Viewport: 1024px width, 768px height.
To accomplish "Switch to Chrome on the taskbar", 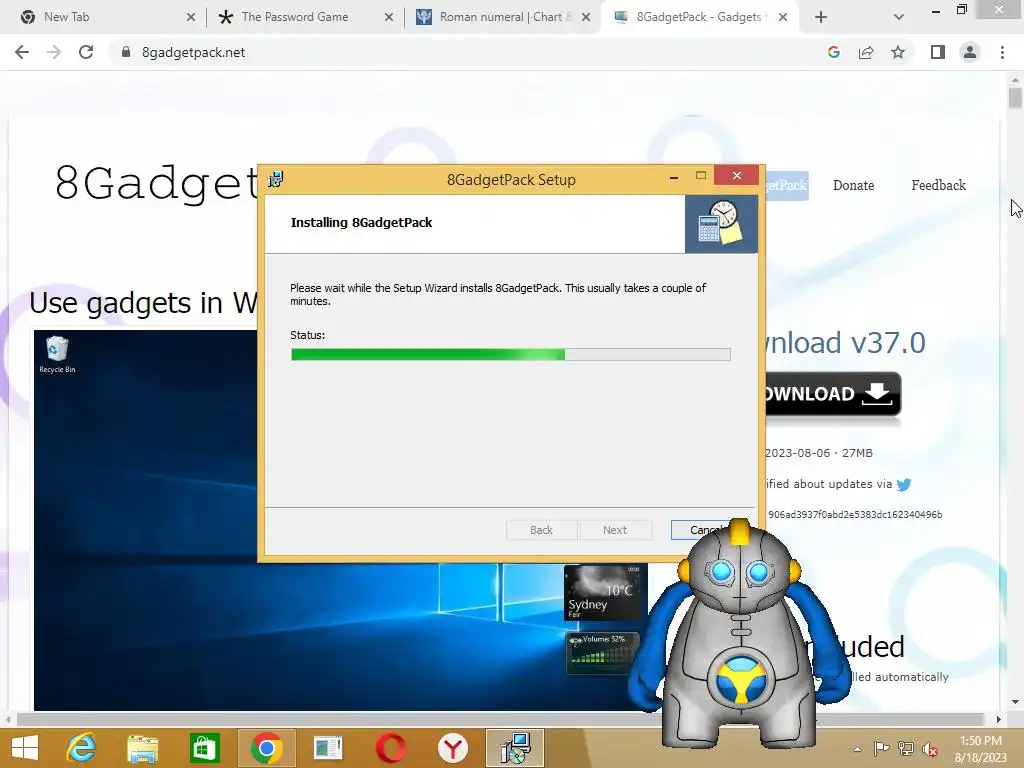I will click(x=266, y=748).
